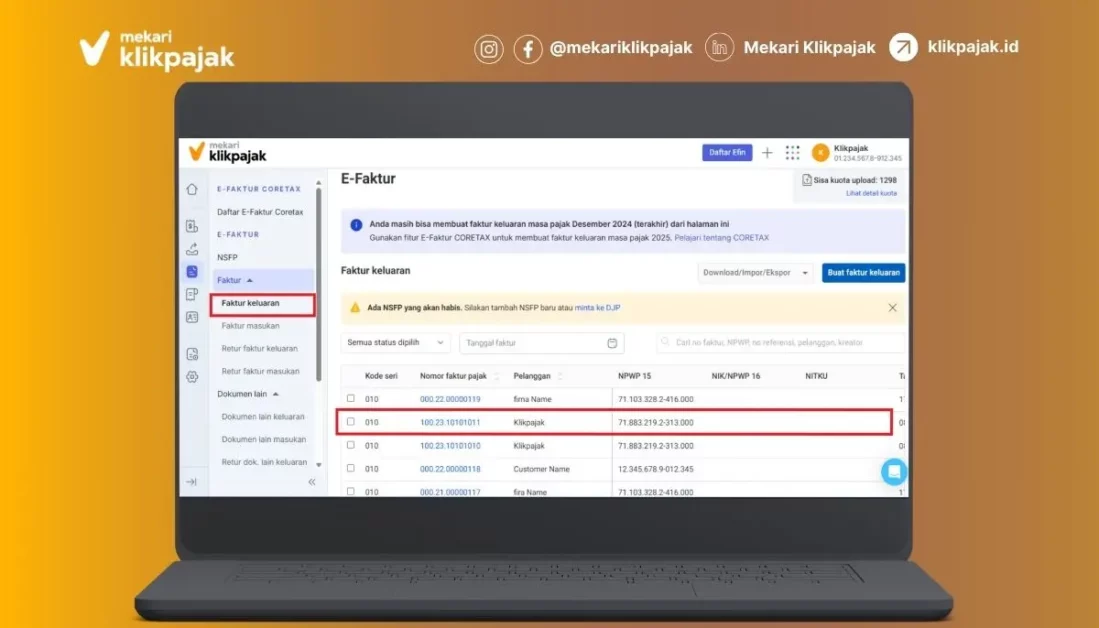Select Faktur keluaran in sidebar

coord(250,303)
